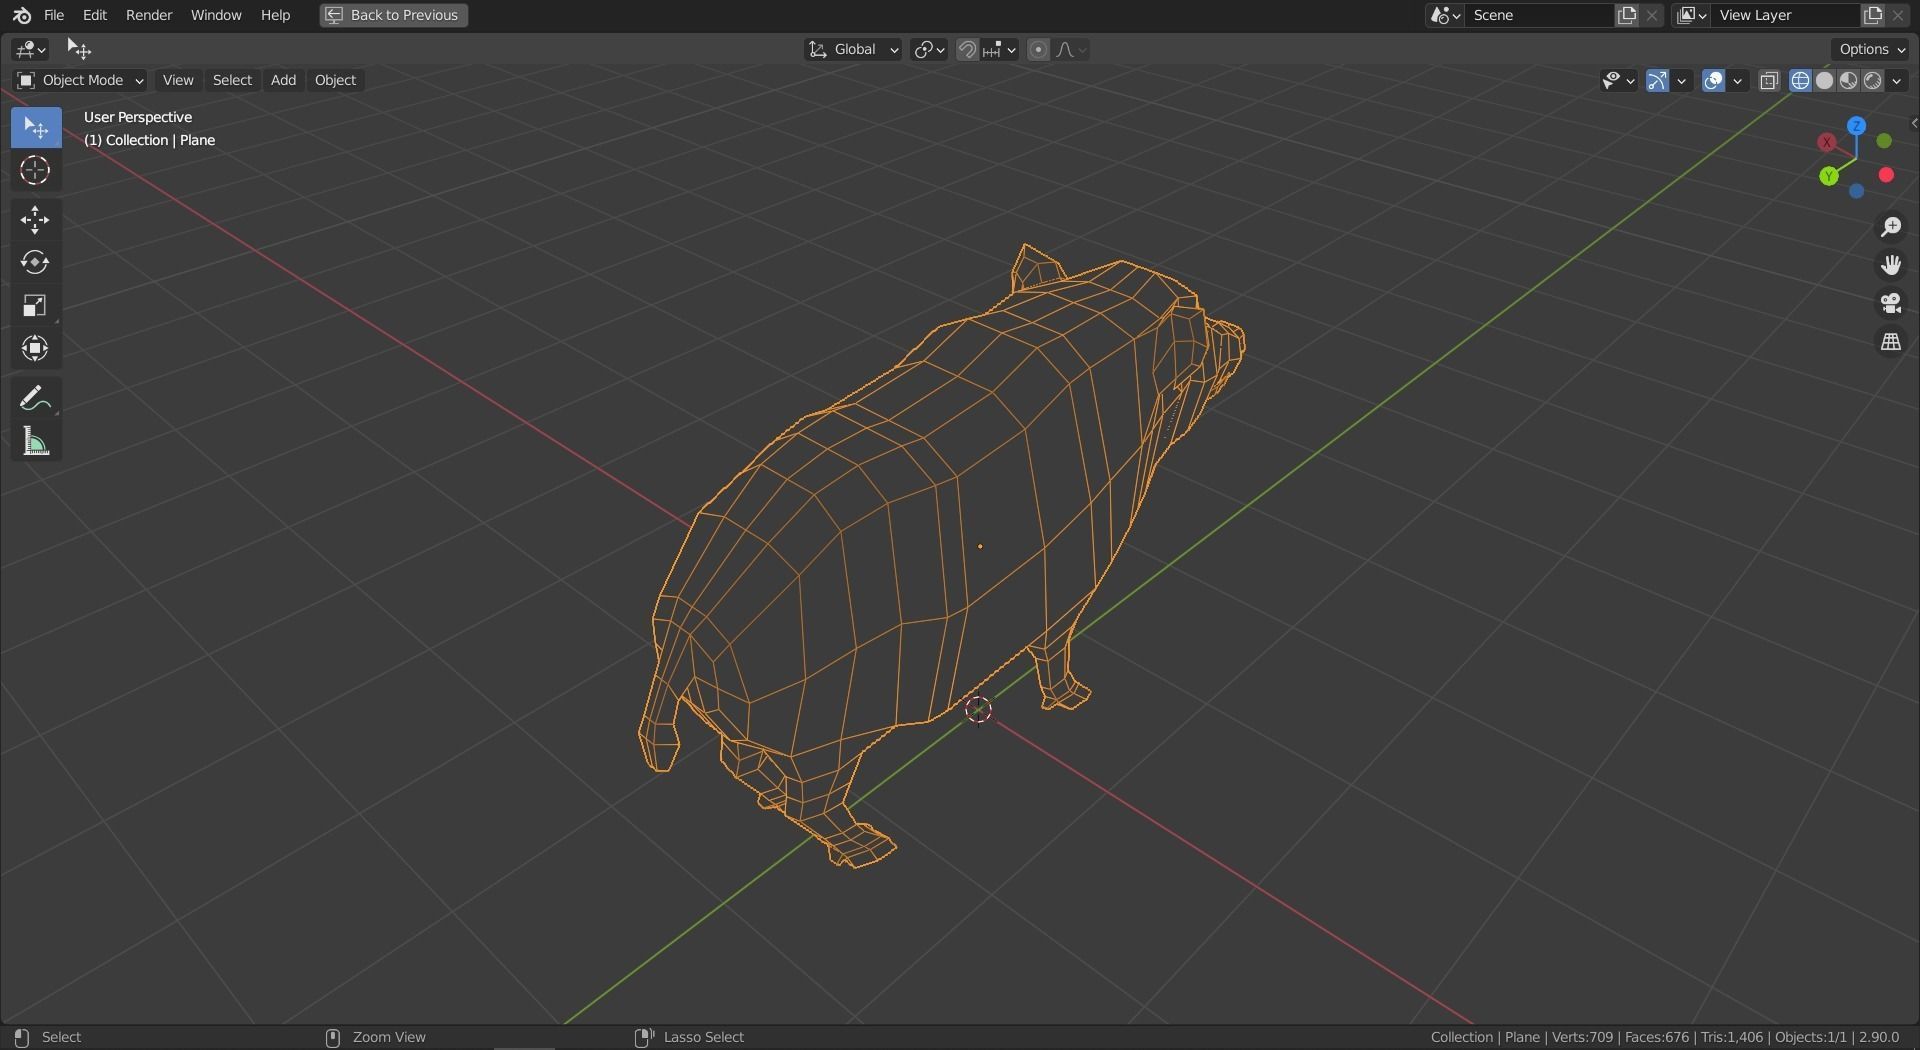Click the Blender logo icon
1920x1050 pixels.
click(21, 15)
